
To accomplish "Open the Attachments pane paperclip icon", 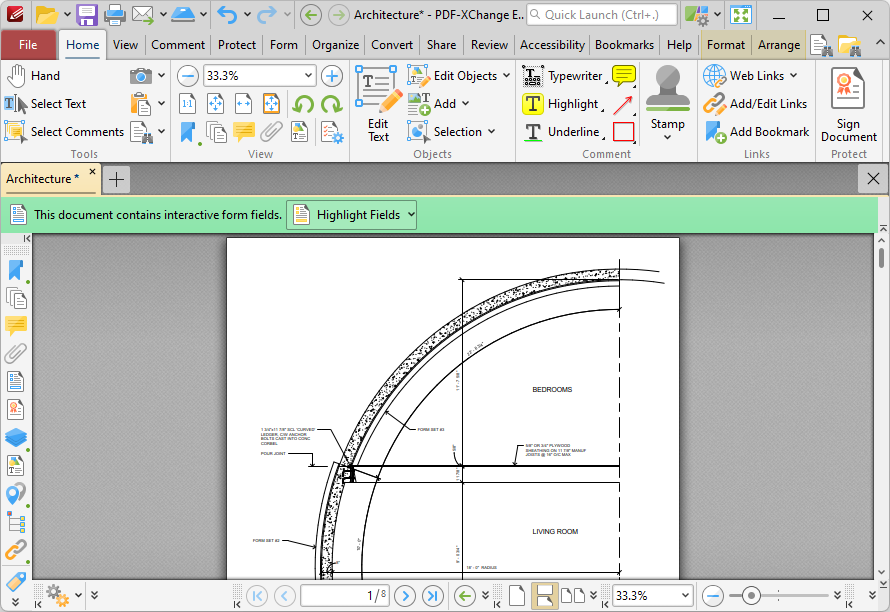I will tap(16, 354).
